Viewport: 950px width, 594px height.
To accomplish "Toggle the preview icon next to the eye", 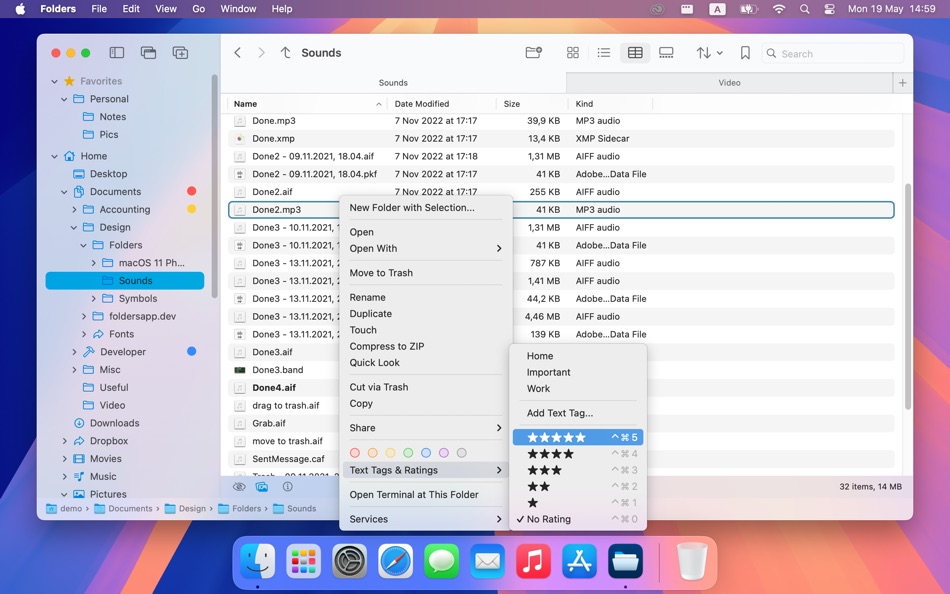I will (262, 488).
